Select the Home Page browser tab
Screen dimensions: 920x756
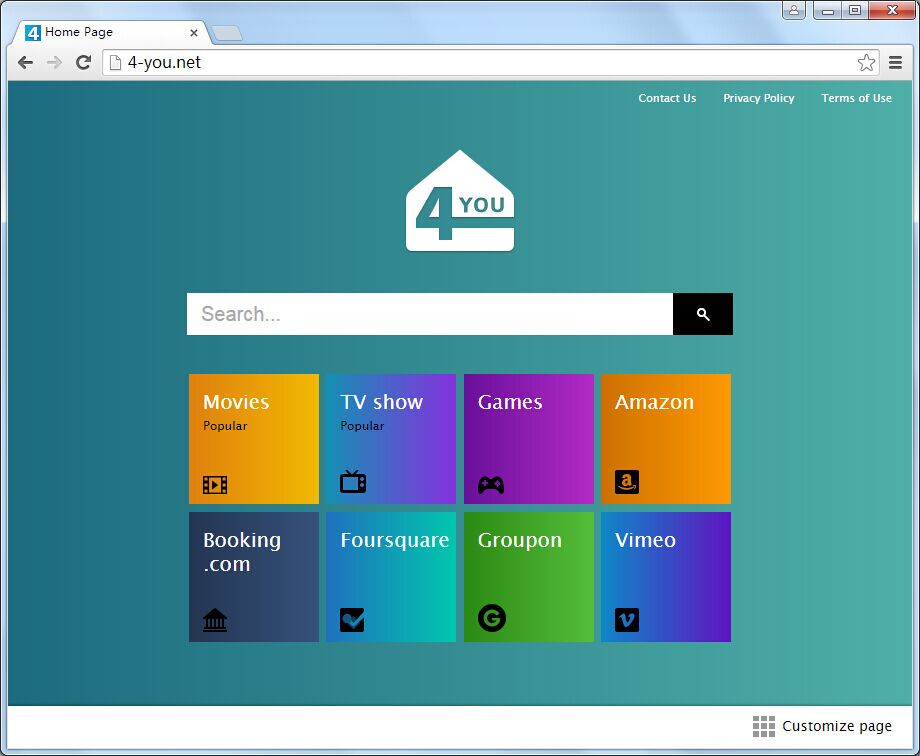[110, 32]
